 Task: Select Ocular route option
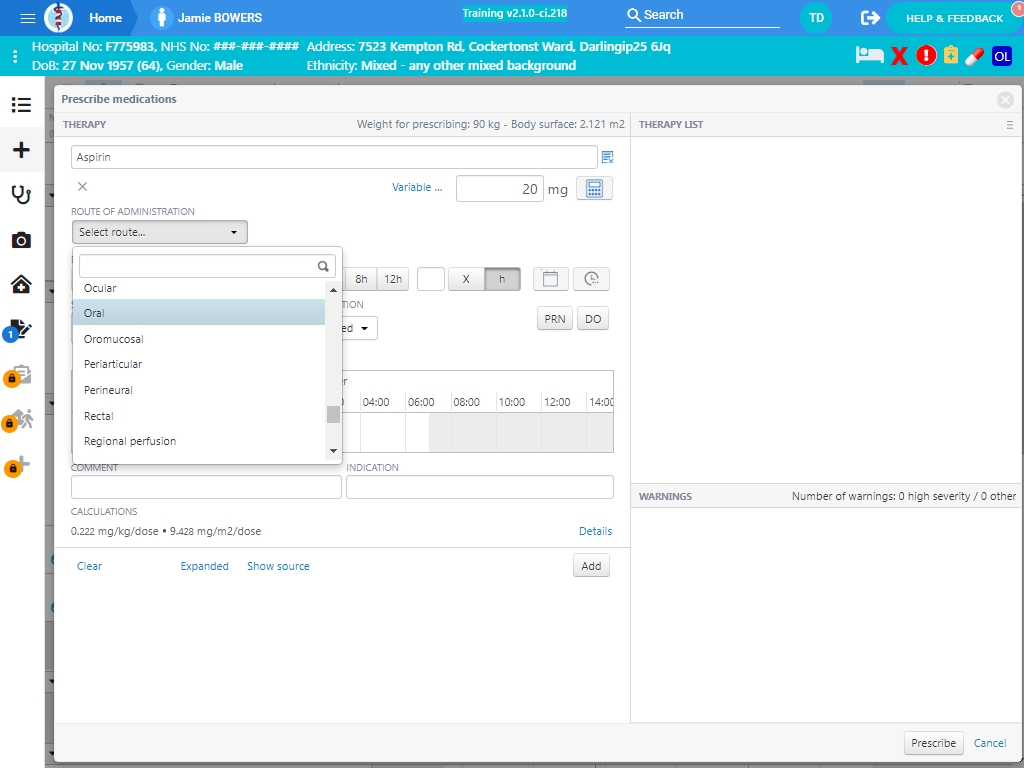199,288
